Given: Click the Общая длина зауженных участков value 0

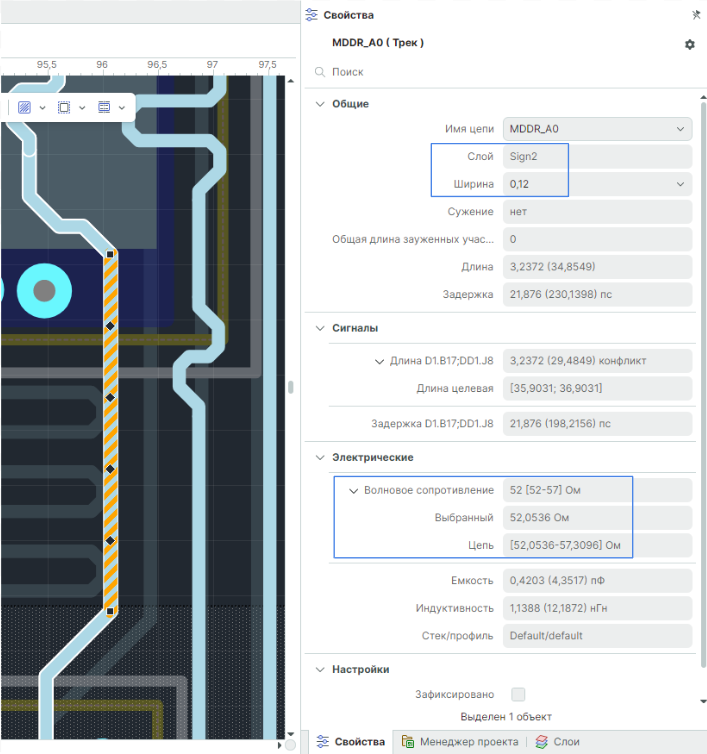Looking at the screenshot, I should (598, 239).
